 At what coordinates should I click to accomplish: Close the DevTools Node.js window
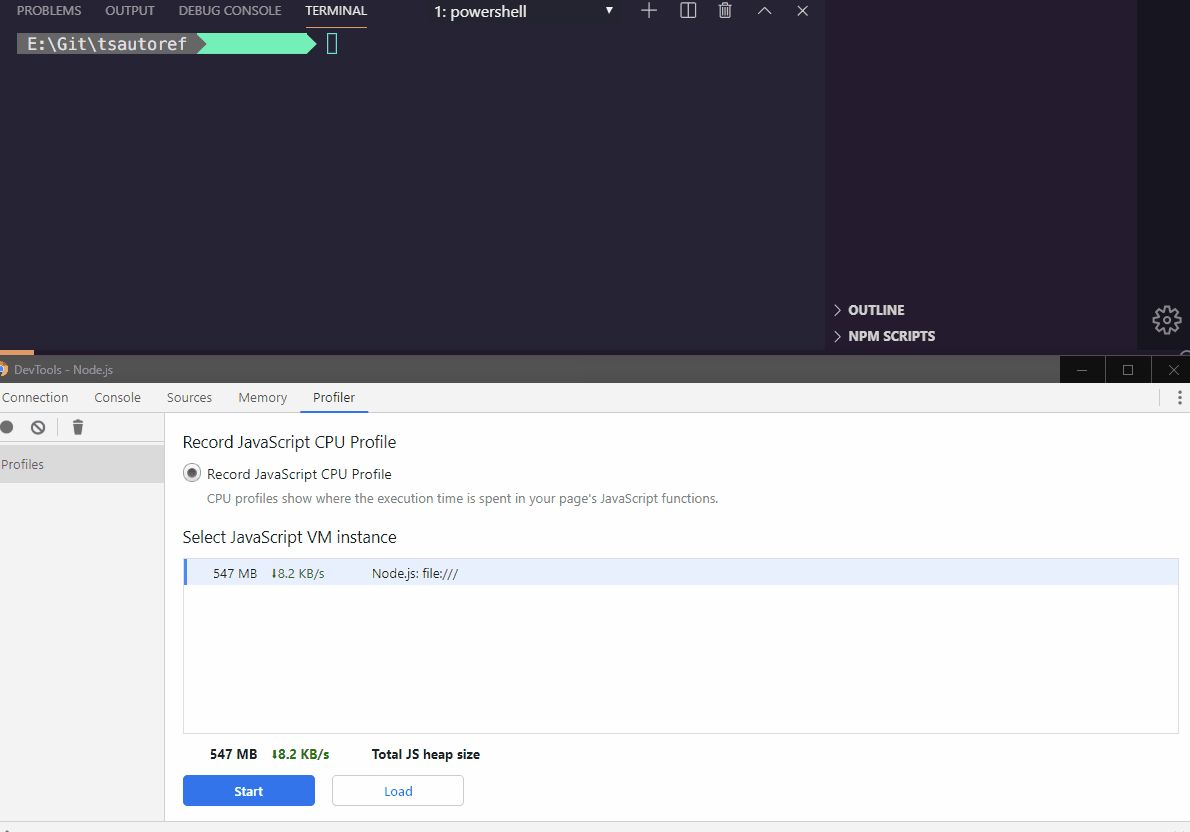[1173, 370]
